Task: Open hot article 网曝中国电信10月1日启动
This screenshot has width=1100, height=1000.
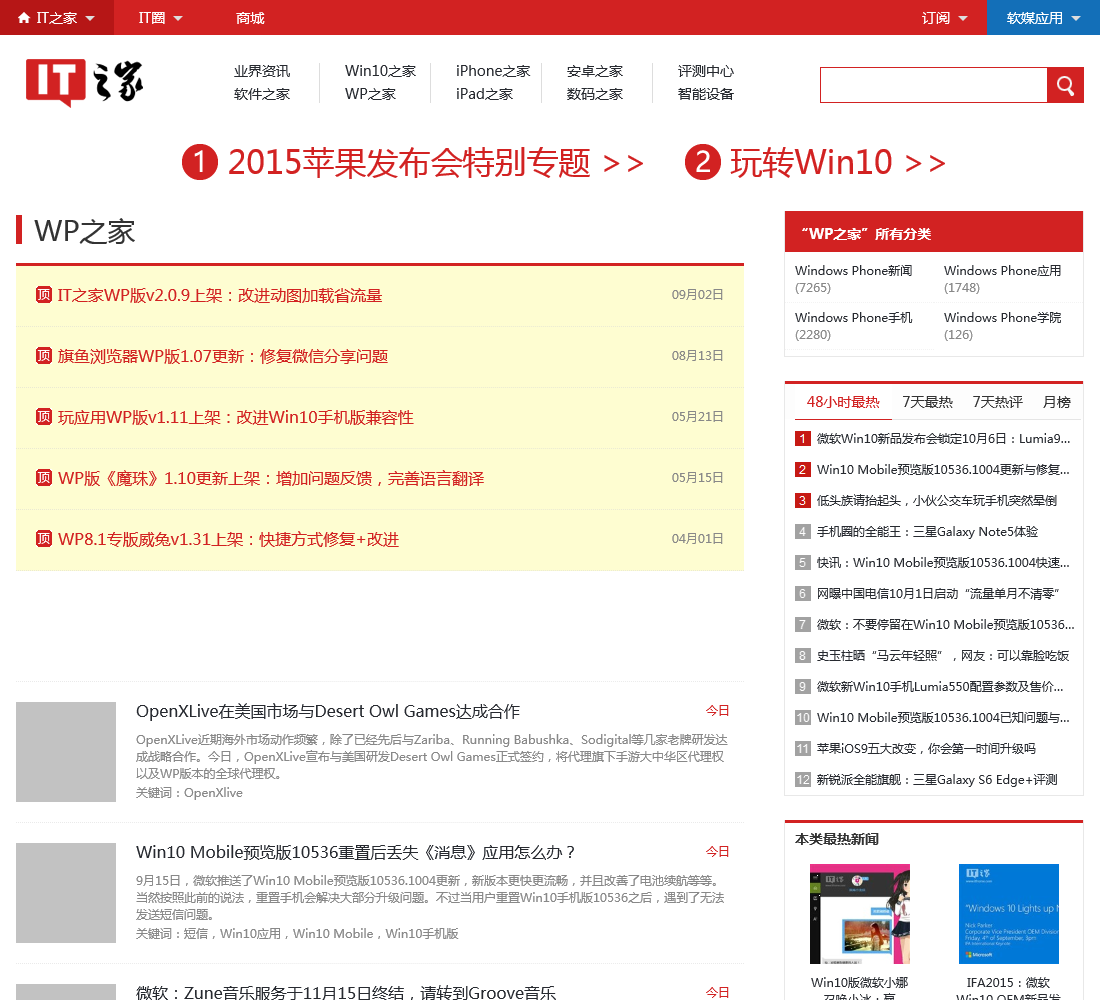Action: click(x=938, y=594)
